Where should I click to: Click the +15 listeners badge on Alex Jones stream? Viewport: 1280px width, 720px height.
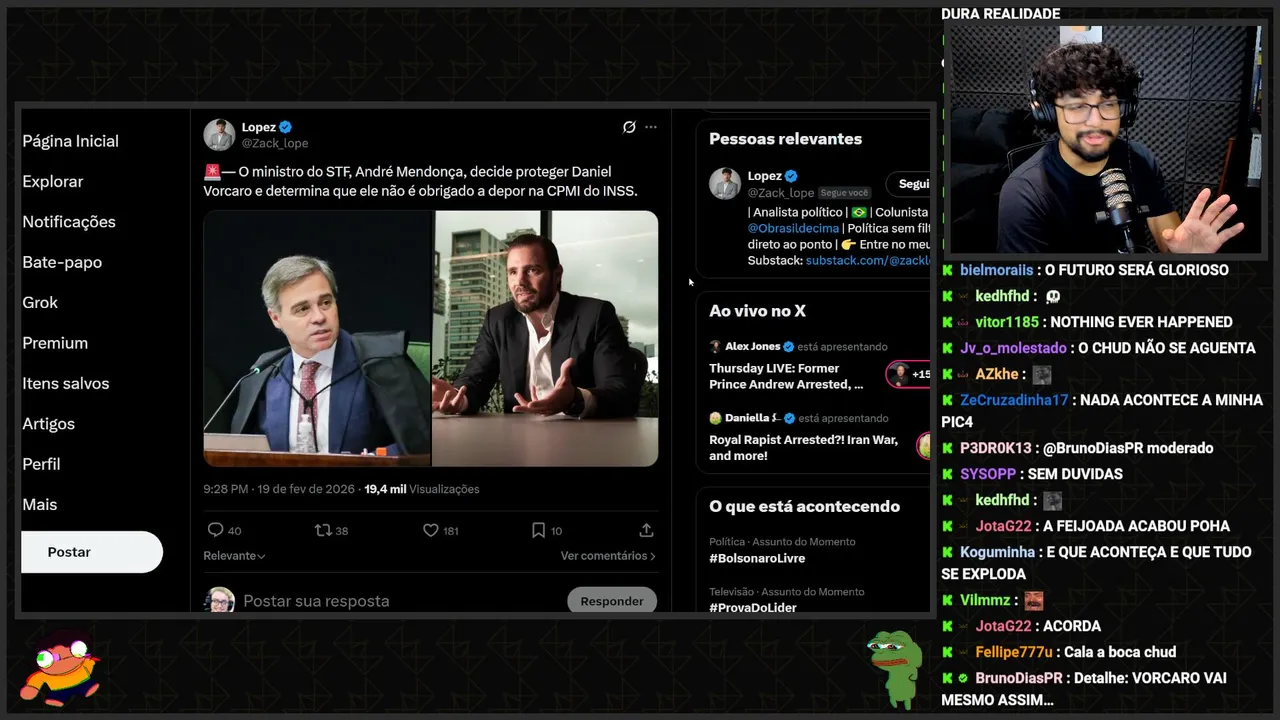coord(909,375)
